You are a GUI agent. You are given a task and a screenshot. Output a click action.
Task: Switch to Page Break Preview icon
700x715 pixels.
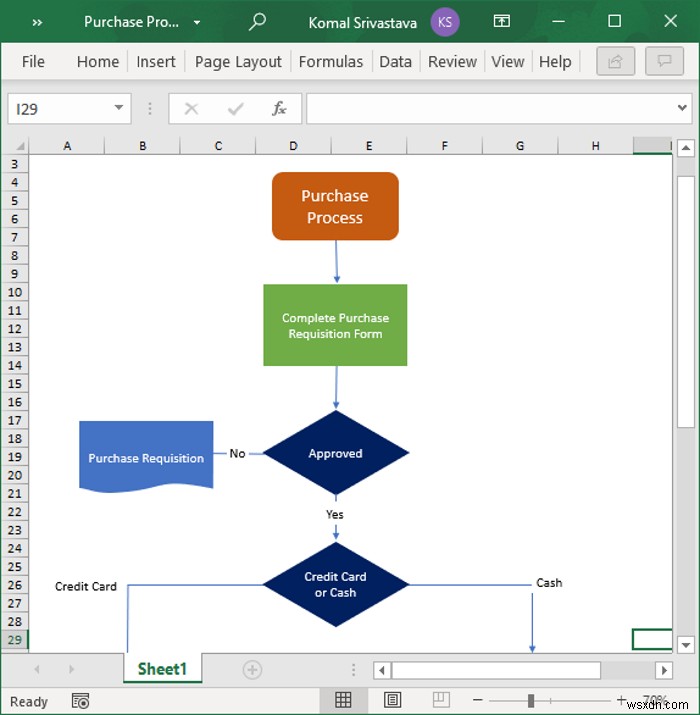[441, 700]
